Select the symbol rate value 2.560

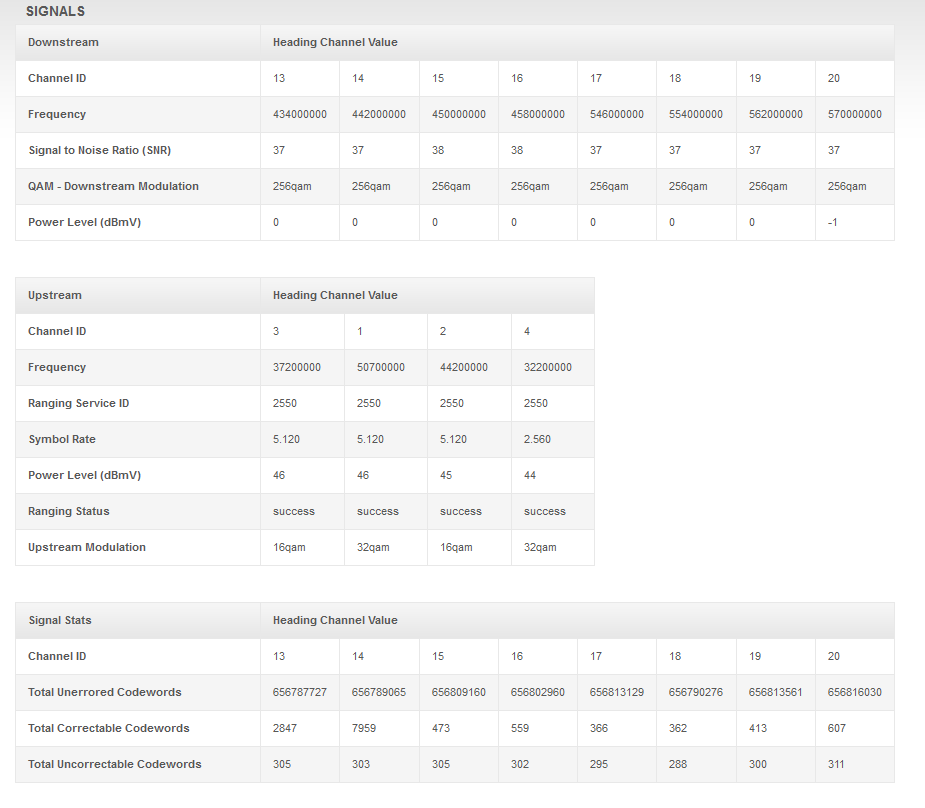click(537, 439)
